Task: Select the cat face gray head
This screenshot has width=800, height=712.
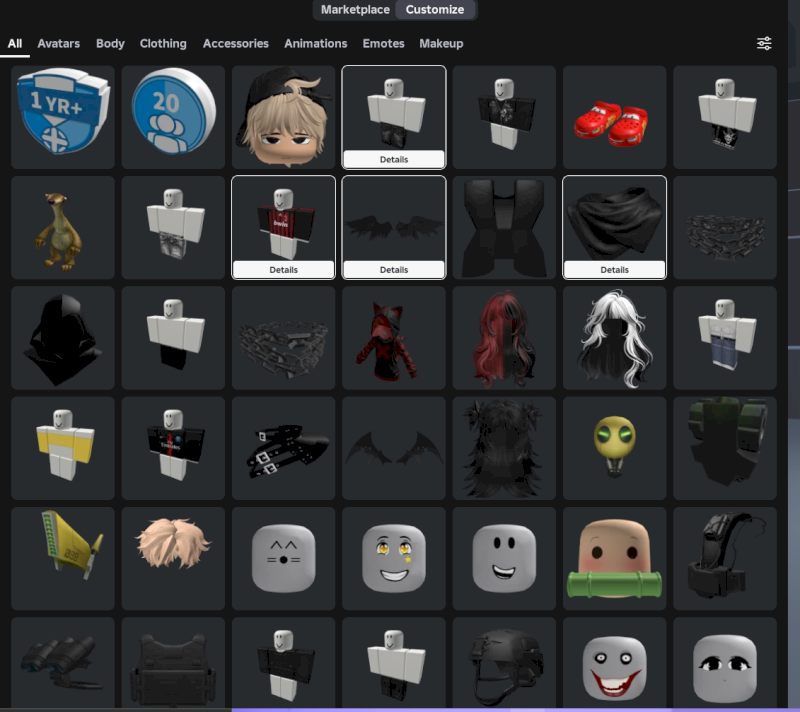Action: (x=283, y=558)
